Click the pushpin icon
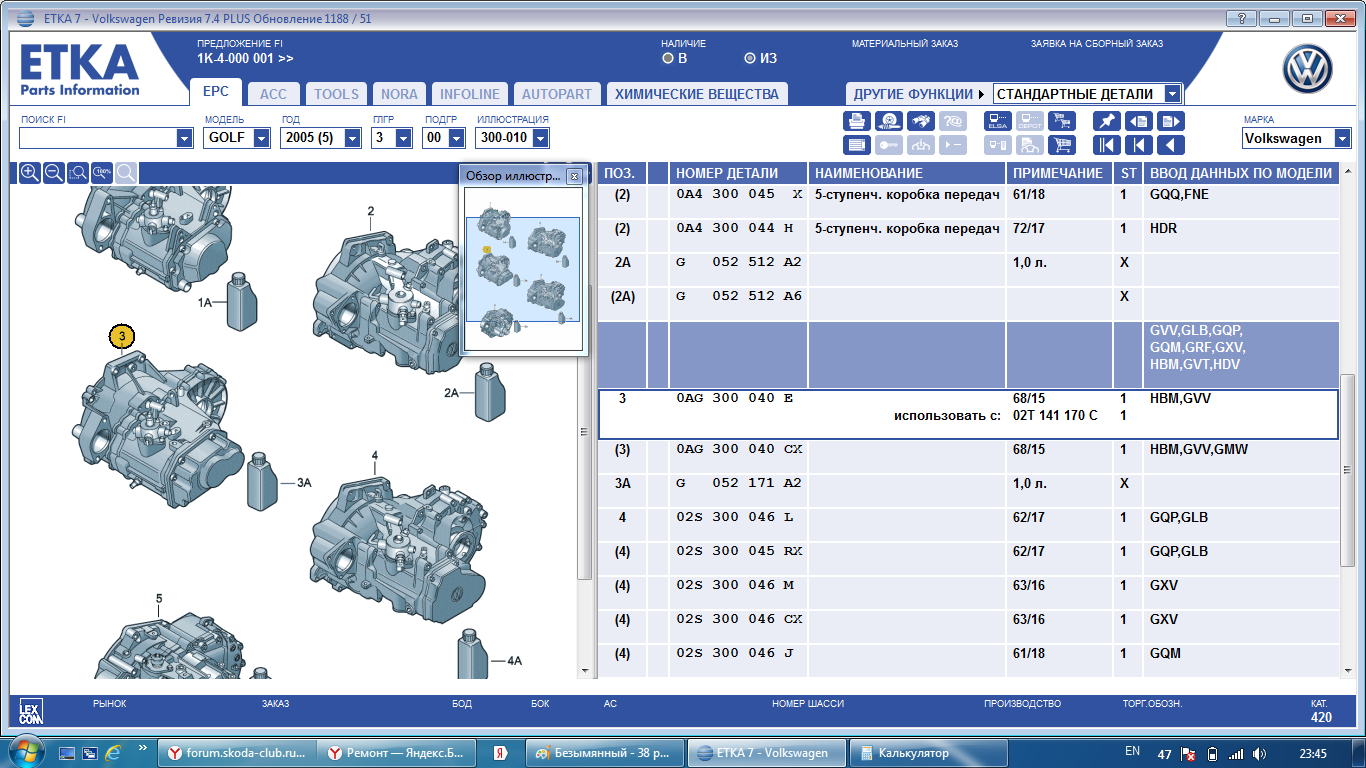The height and width of the screenshot is (768, 1366). pos(1106,121)
